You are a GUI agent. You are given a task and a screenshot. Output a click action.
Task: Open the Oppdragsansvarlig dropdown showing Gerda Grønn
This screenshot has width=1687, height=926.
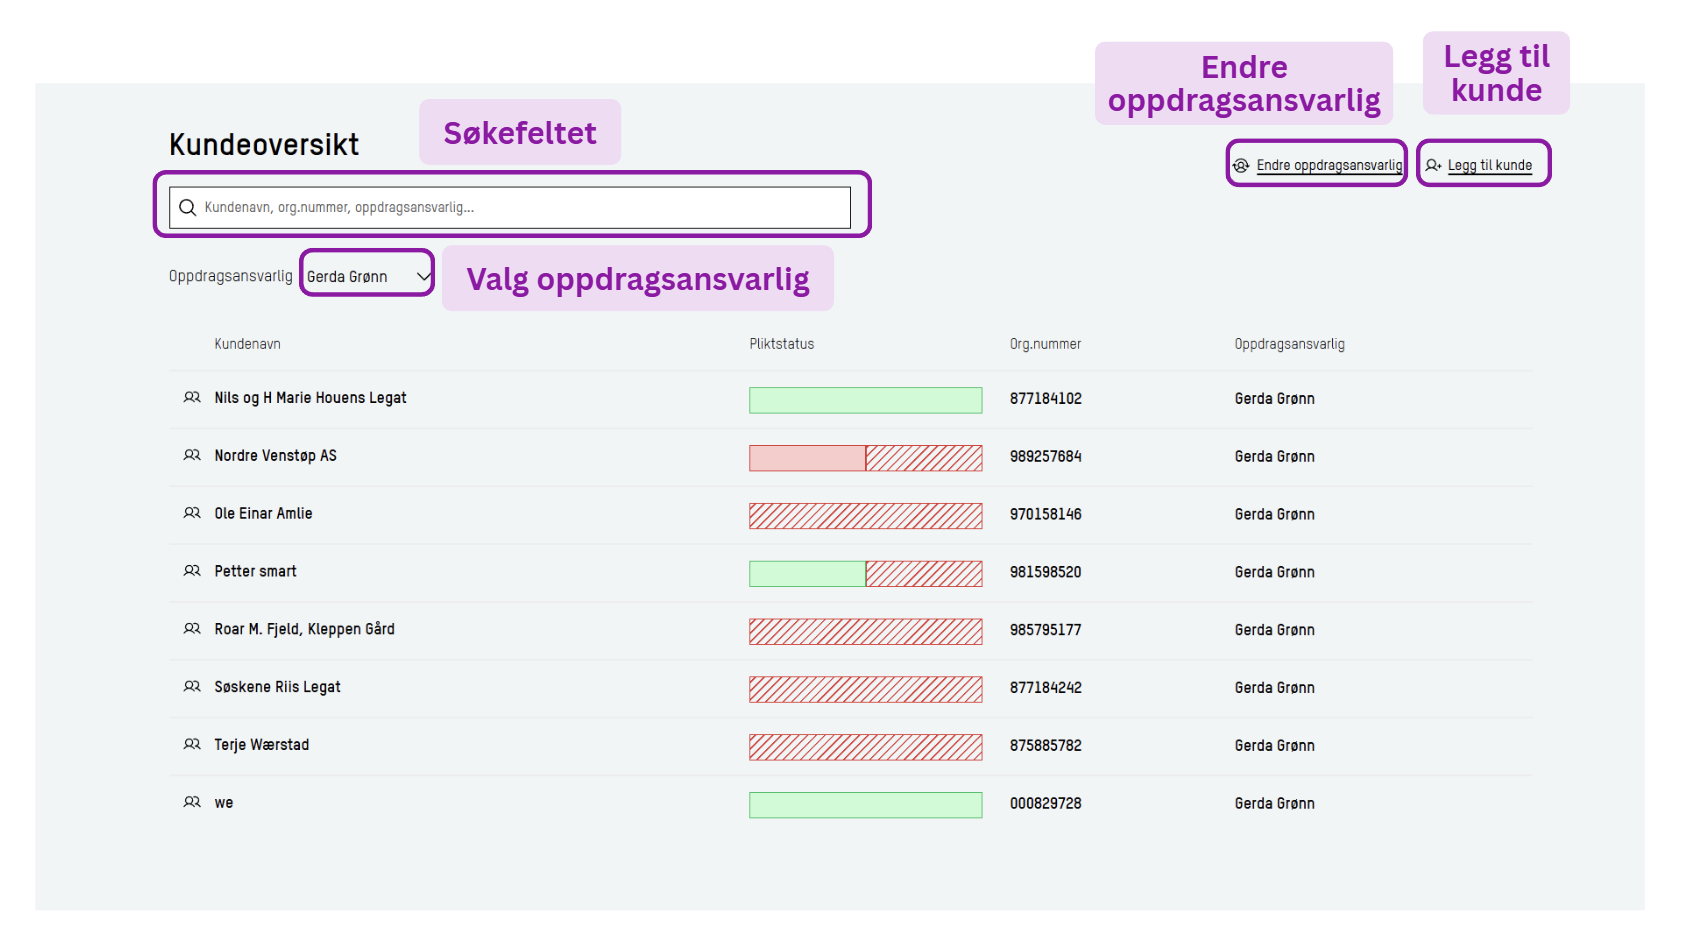(x=367, y=277)
